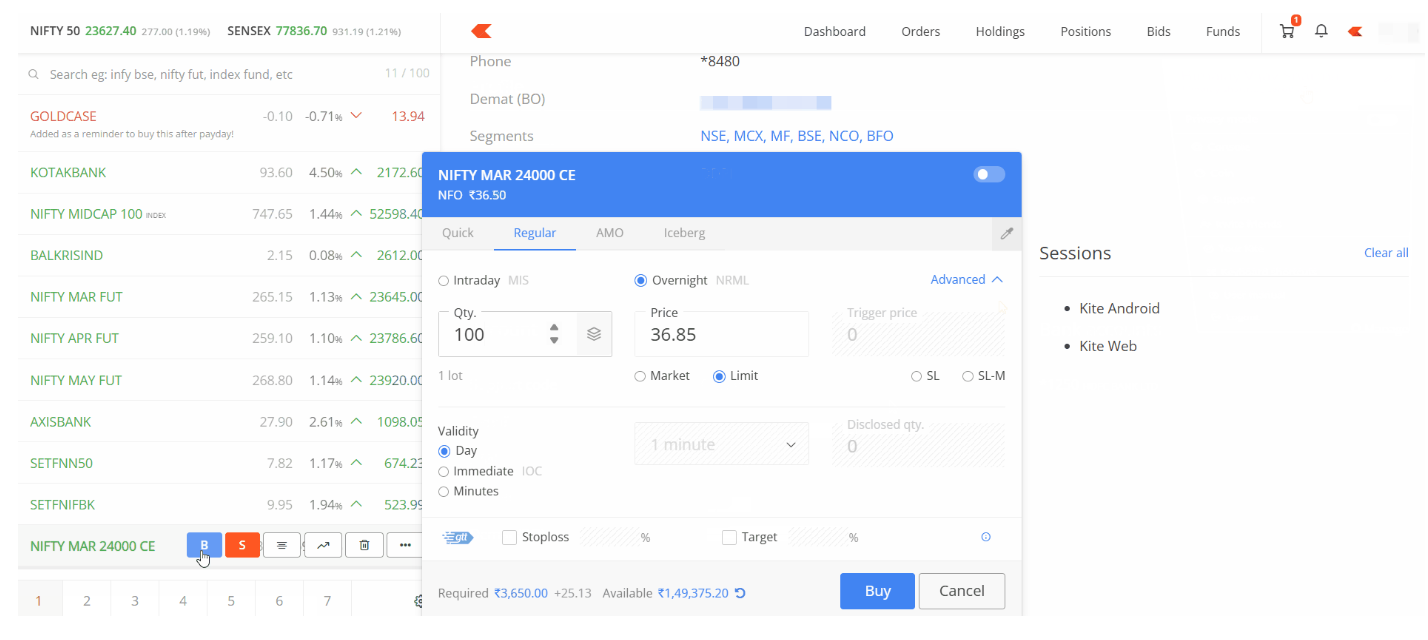This screenshot has width=1428, height=640.
Task: Open the cart basket icon
Action: coord(1287,31)
